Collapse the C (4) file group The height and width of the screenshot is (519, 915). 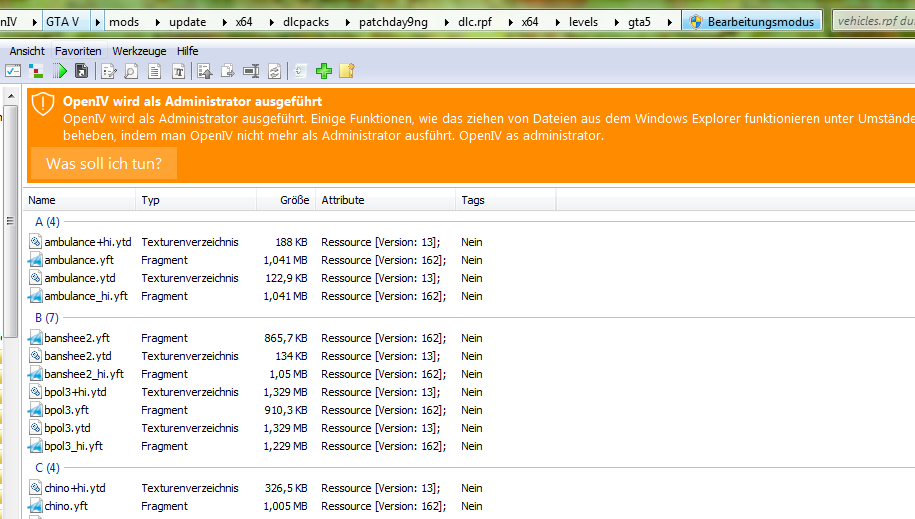[x=47, y=468]
